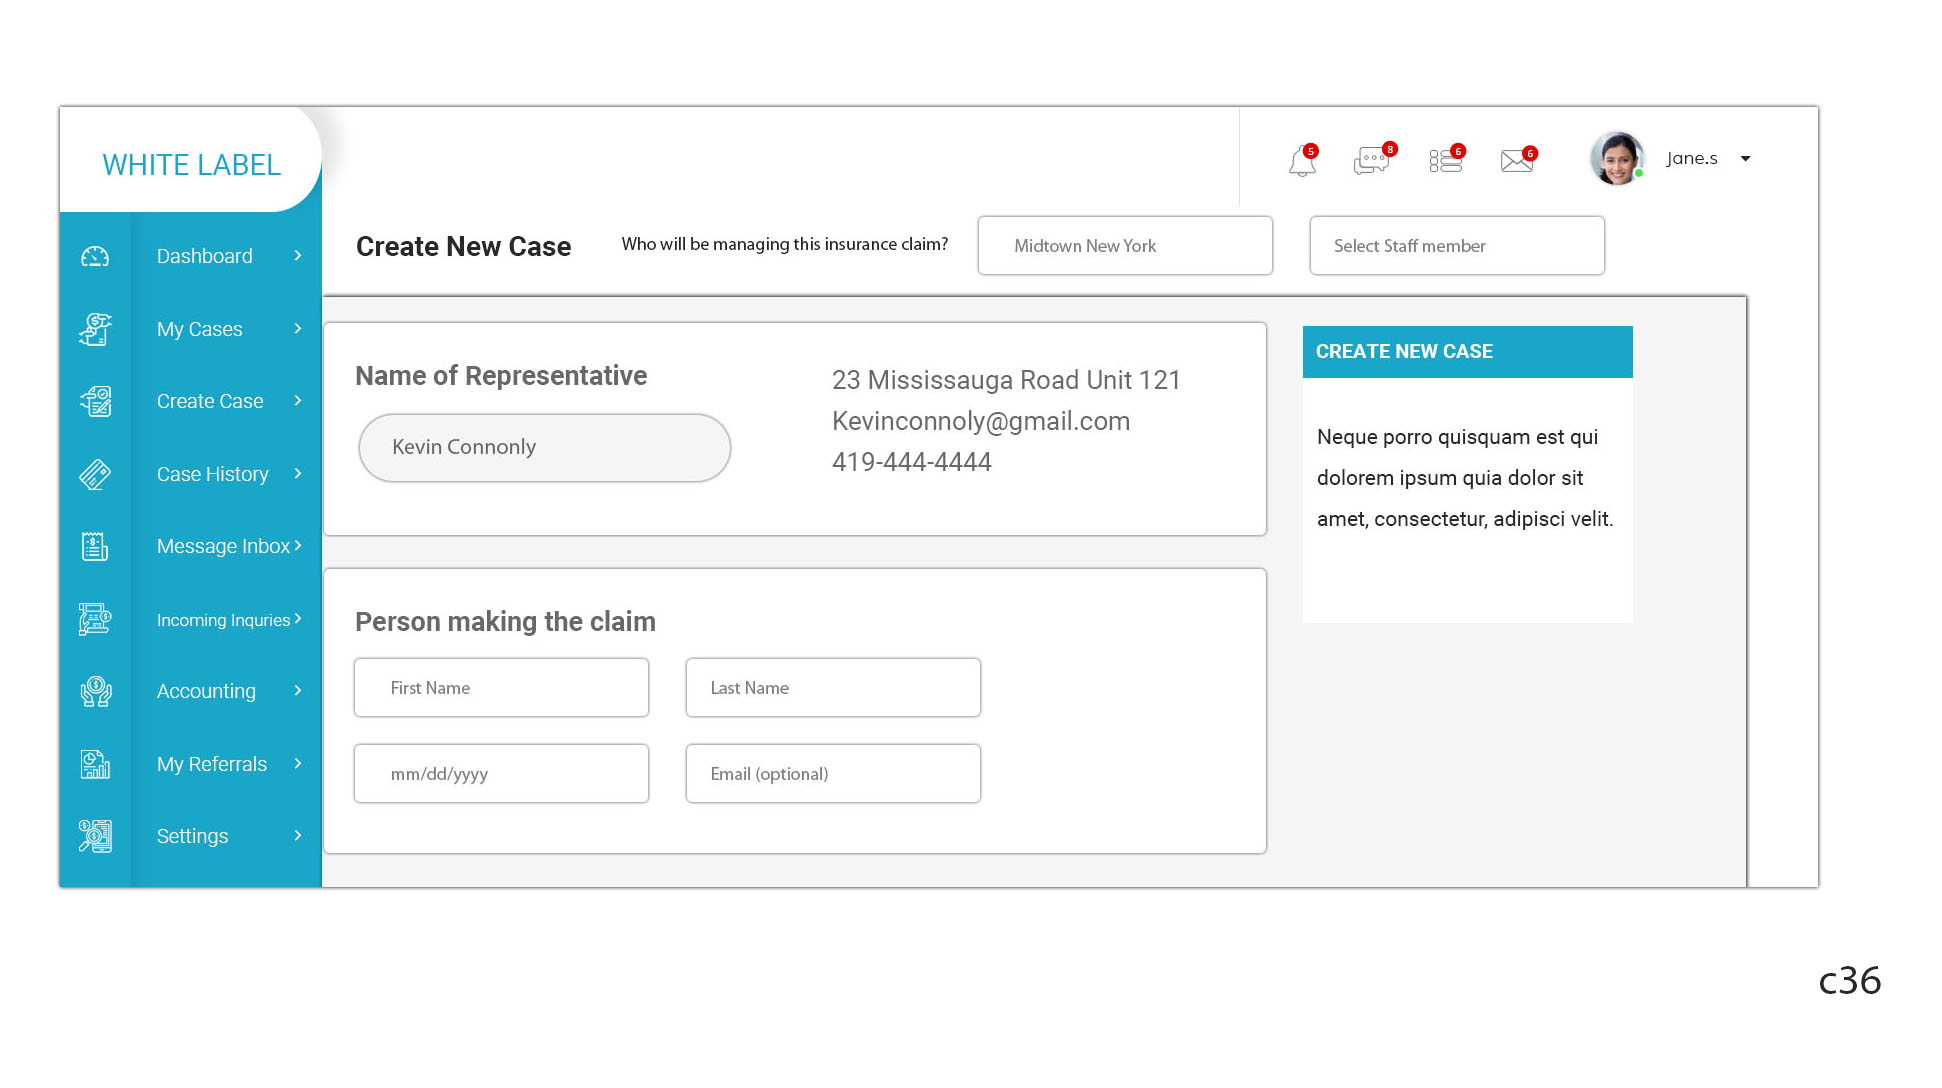Click the My Cases sidebar icon
The image size is (1942, 1088).
95,329
